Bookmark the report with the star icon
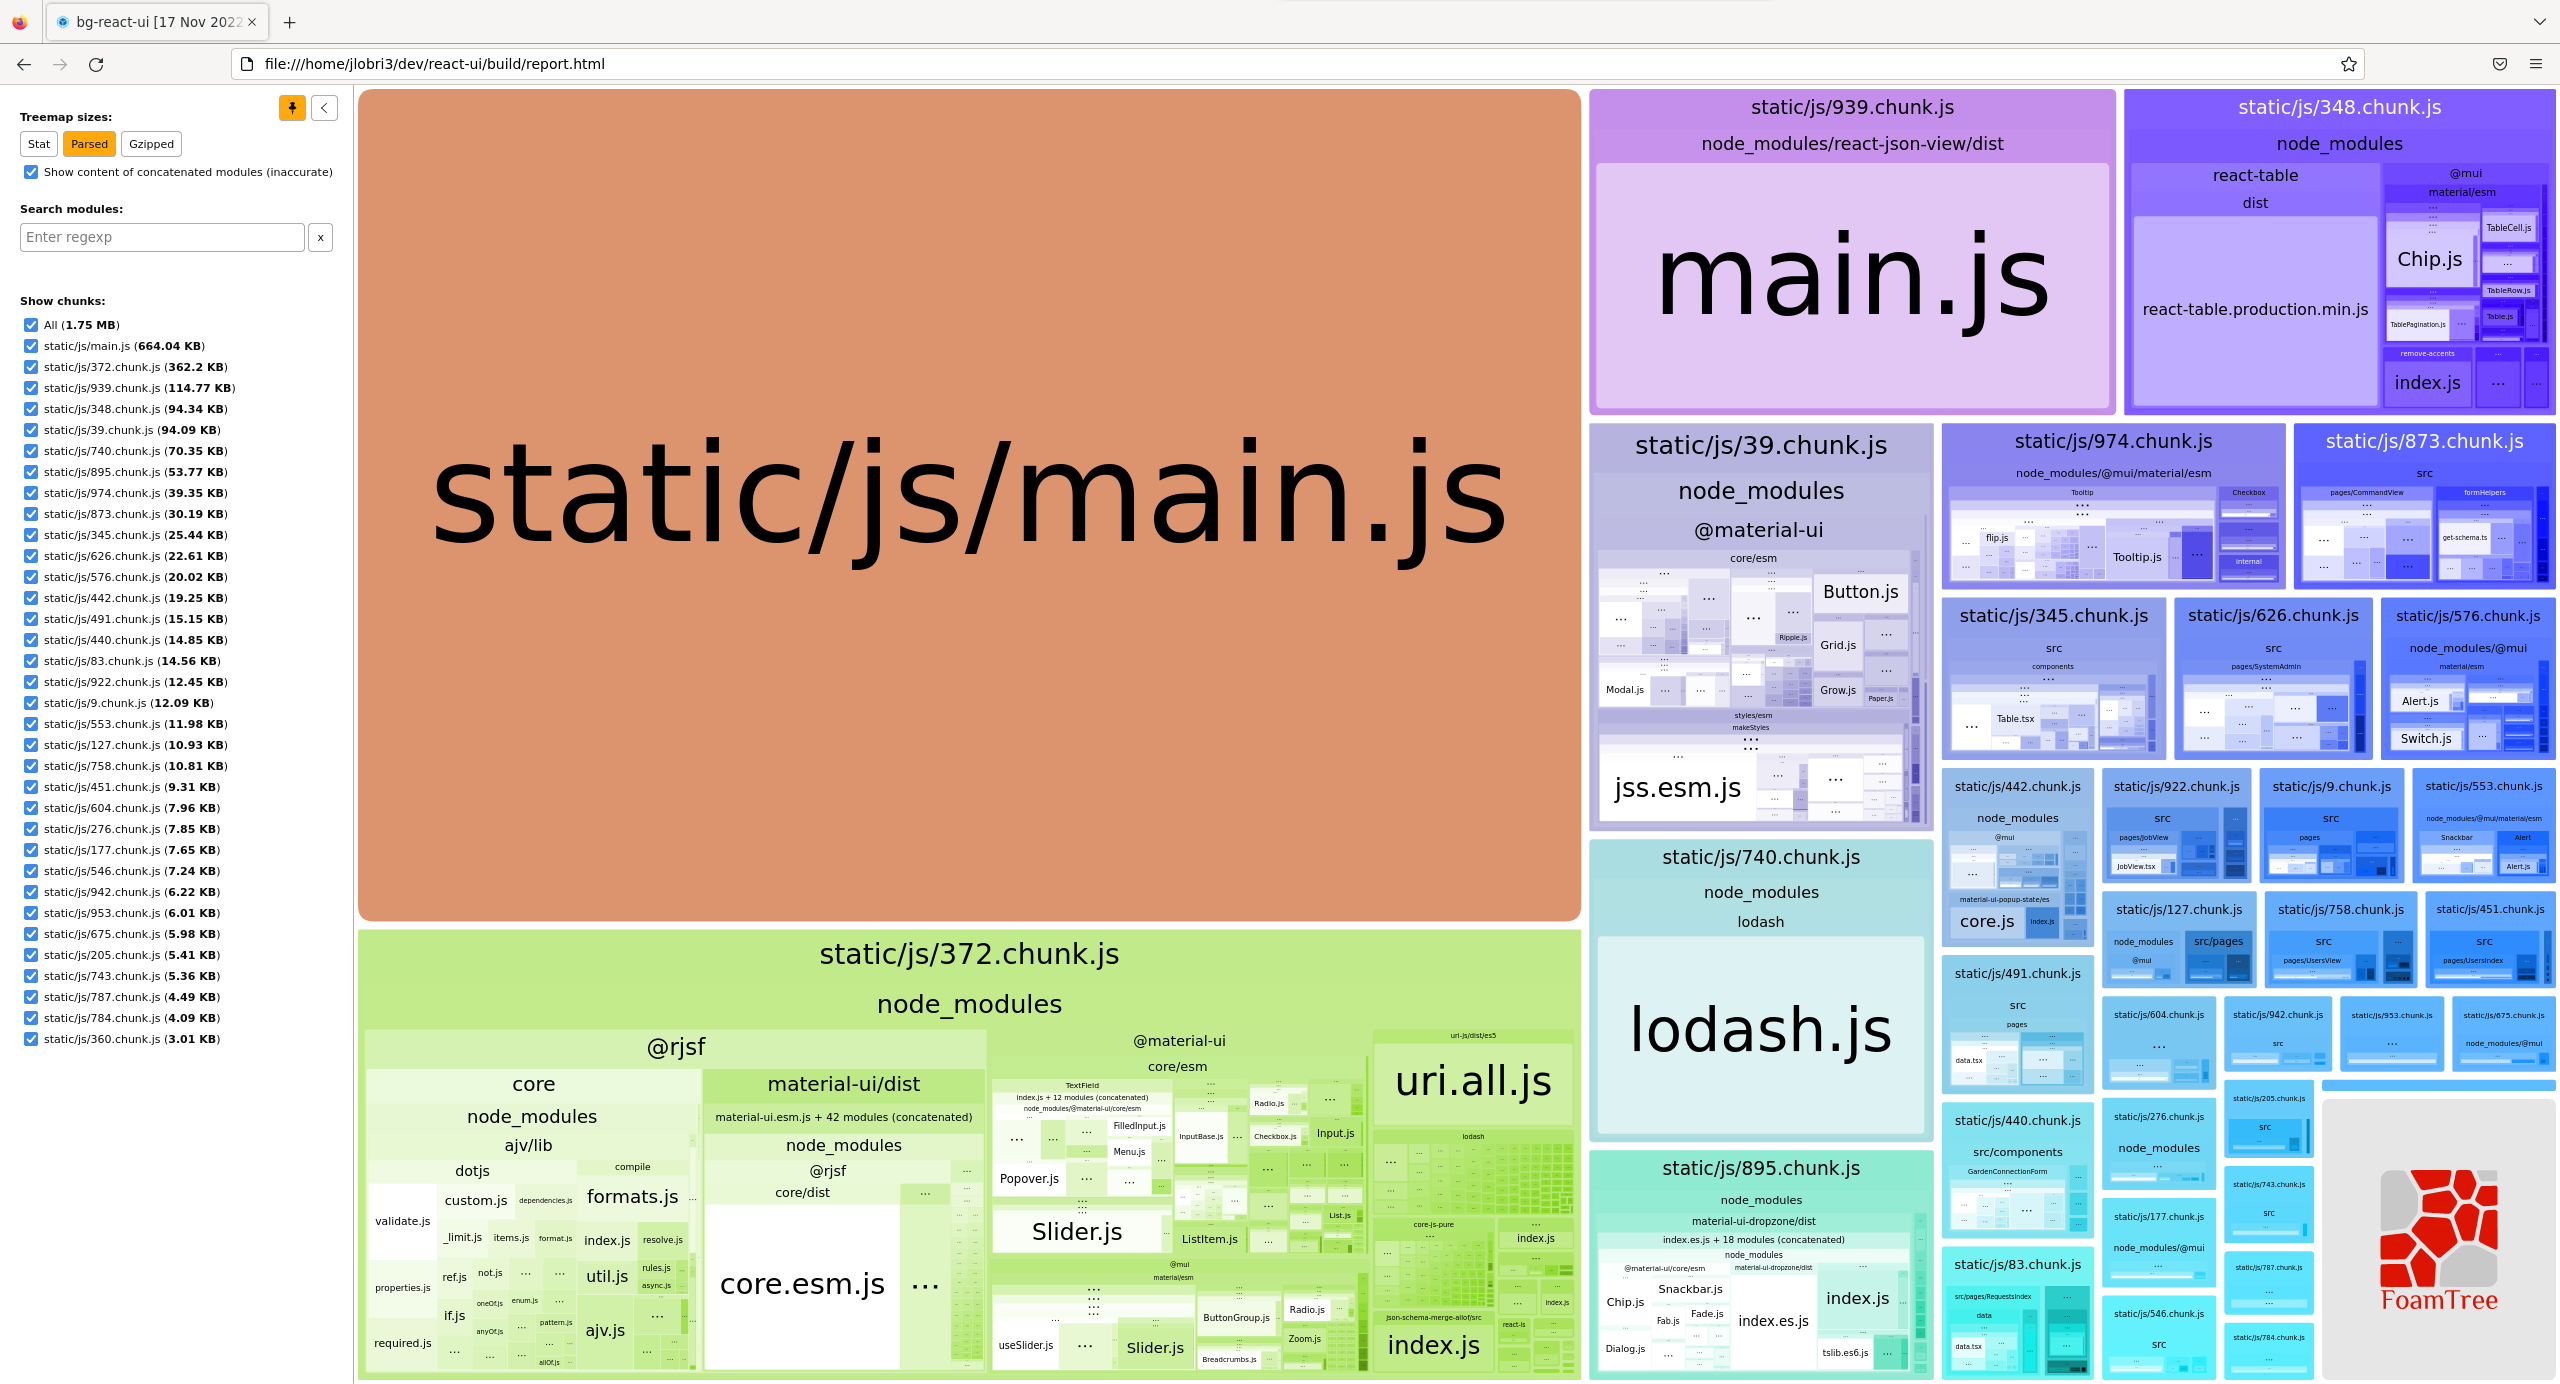The image size is (2560, 1384). [2347, 63]
